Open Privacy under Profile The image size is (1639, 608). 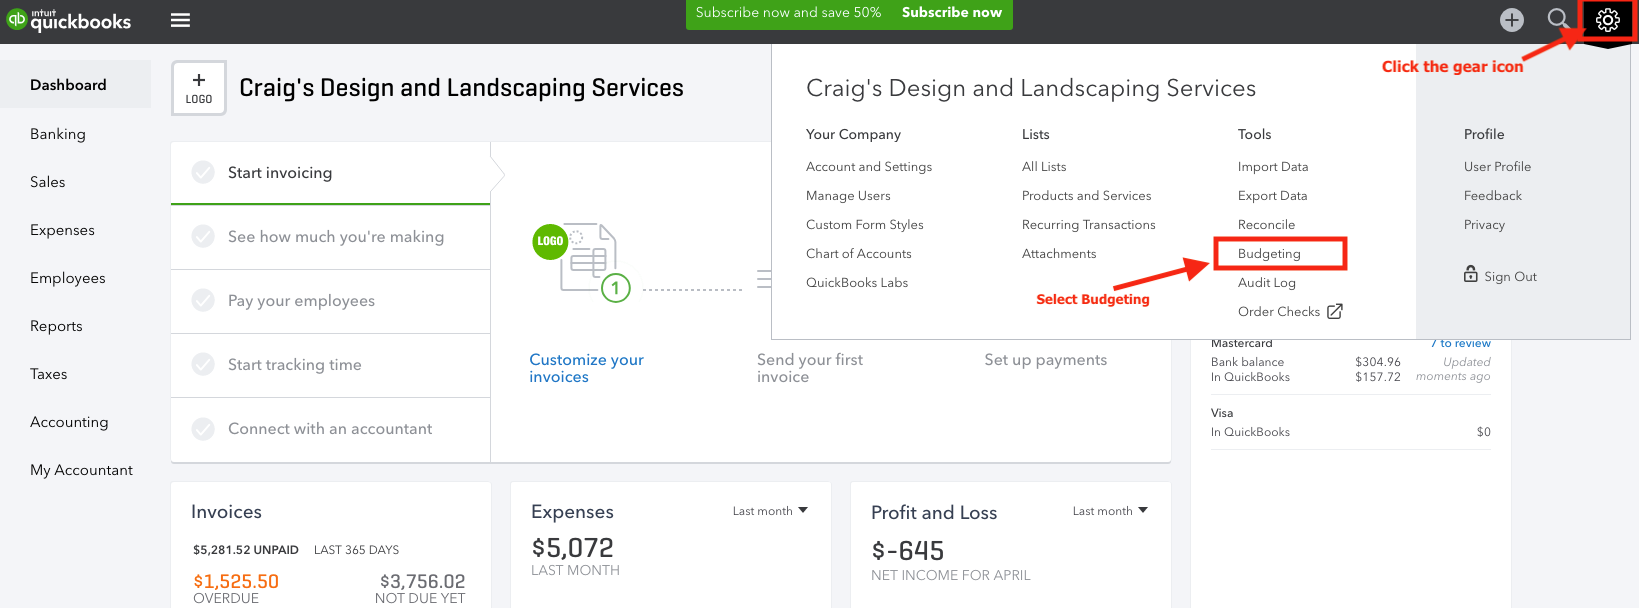1484,224
